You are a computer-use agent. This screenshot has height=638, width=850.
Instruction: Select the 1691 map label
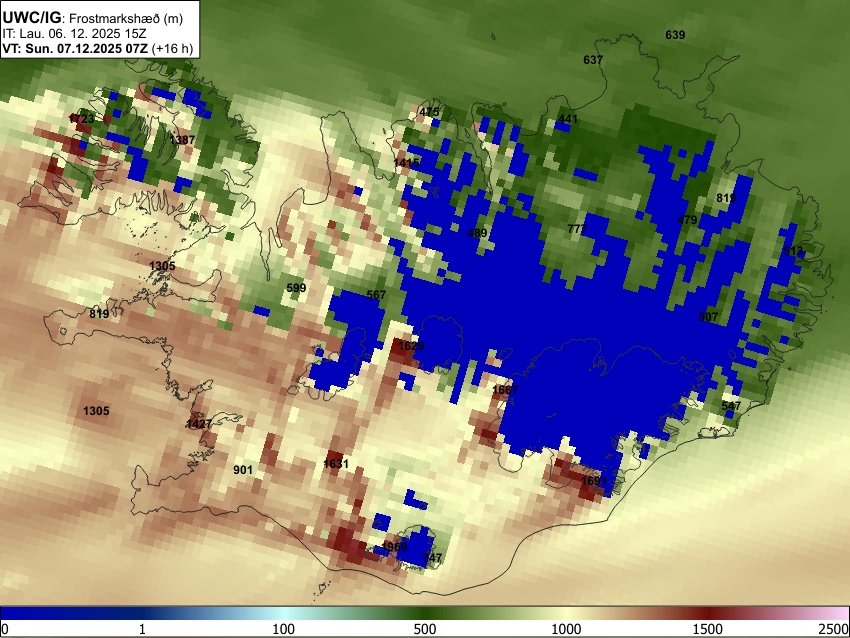pyautogui.click(x=594, y=481)
